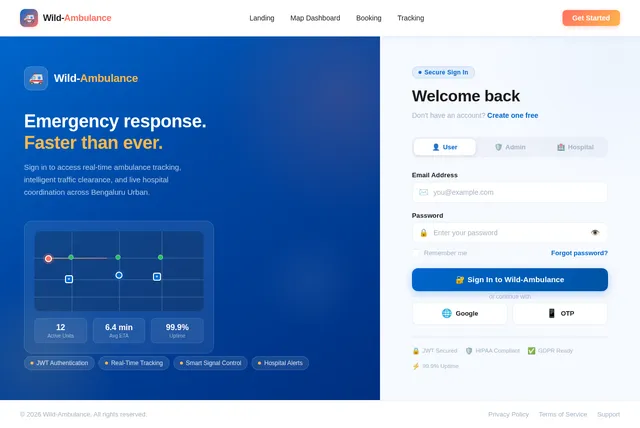Screen dimensions: 640x428
Task: Click the Wild-Ambulance header brand text
Action: point(77,18)
